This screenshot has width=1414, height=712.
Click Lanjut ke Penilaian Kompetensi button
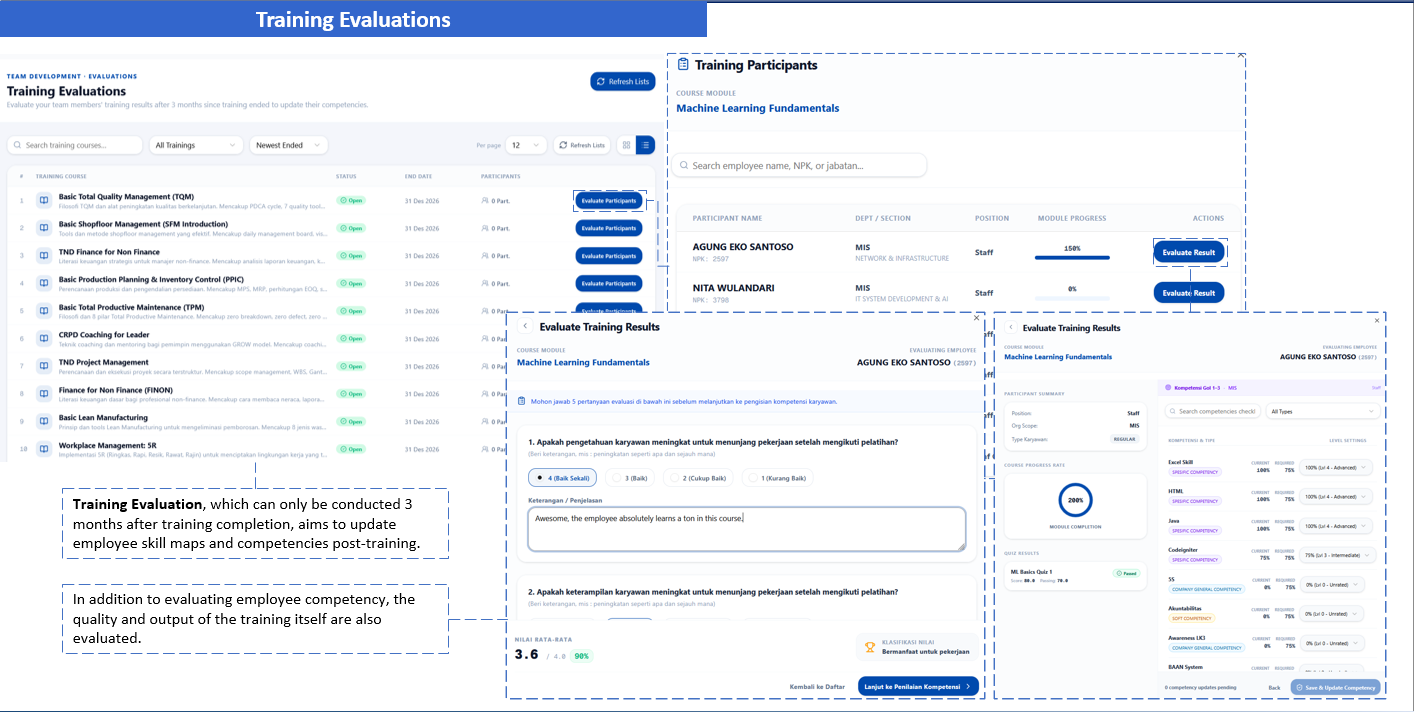(x=918, y=687)
